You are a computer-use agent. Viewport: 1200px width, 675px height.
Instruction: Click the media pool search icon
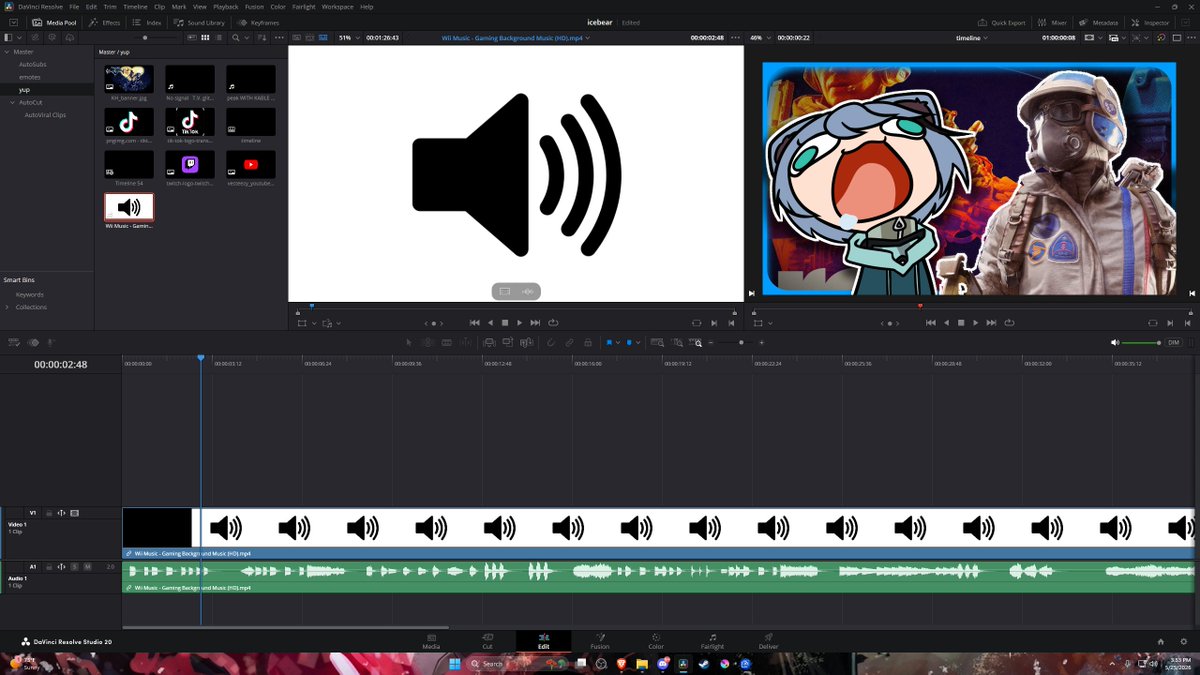[236, 37]
